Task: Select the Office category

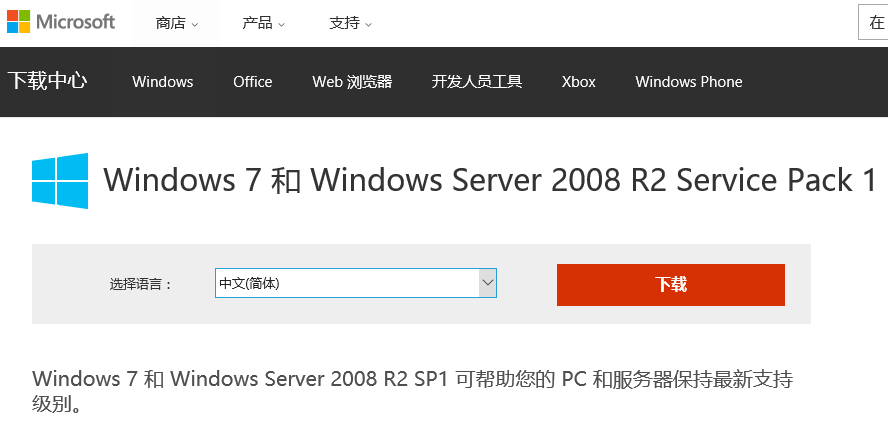Action: click(x=253, y=82)
